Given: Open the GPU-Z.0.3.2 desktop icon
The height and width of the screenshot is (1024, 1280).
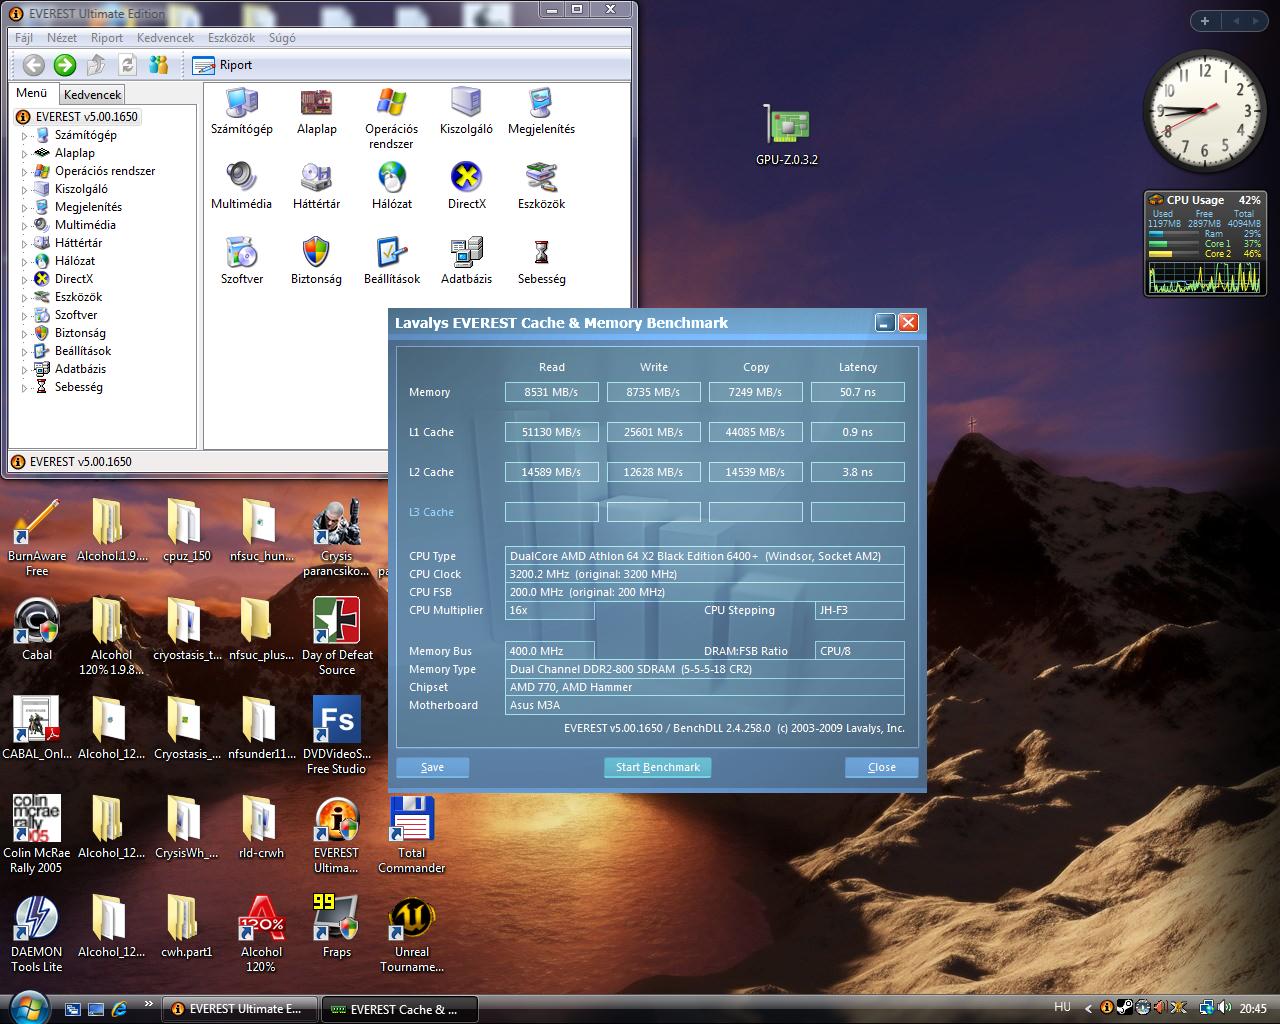Looking at the screenshot, I should point(786,135).
